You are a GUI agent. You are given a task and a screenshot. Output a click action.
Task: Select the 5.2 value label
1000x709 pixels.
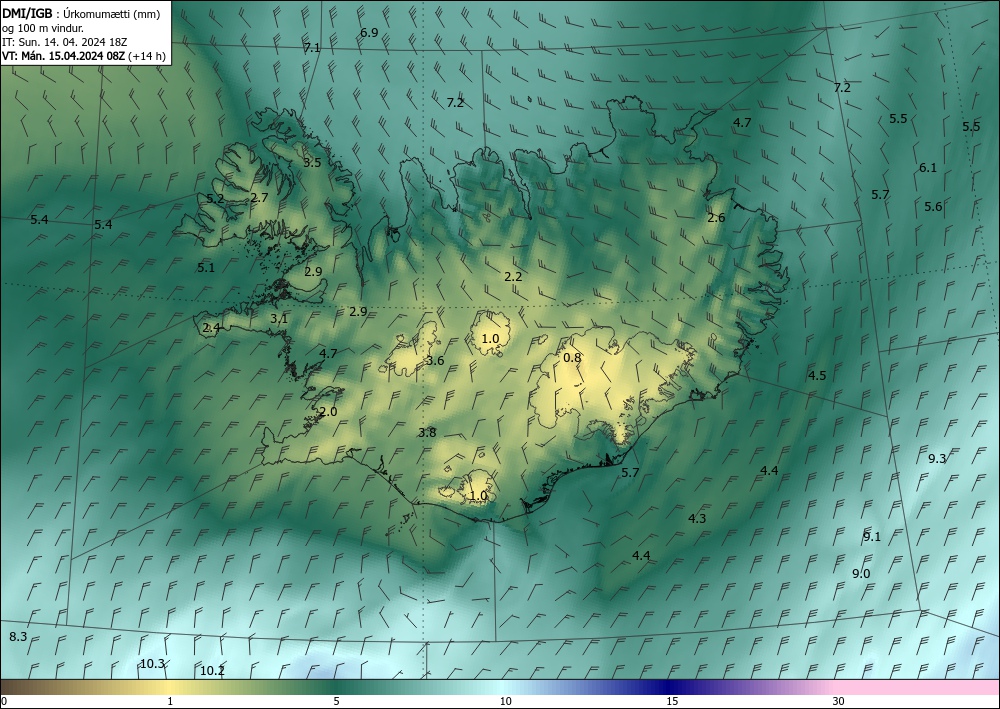(x=215, y=198)
